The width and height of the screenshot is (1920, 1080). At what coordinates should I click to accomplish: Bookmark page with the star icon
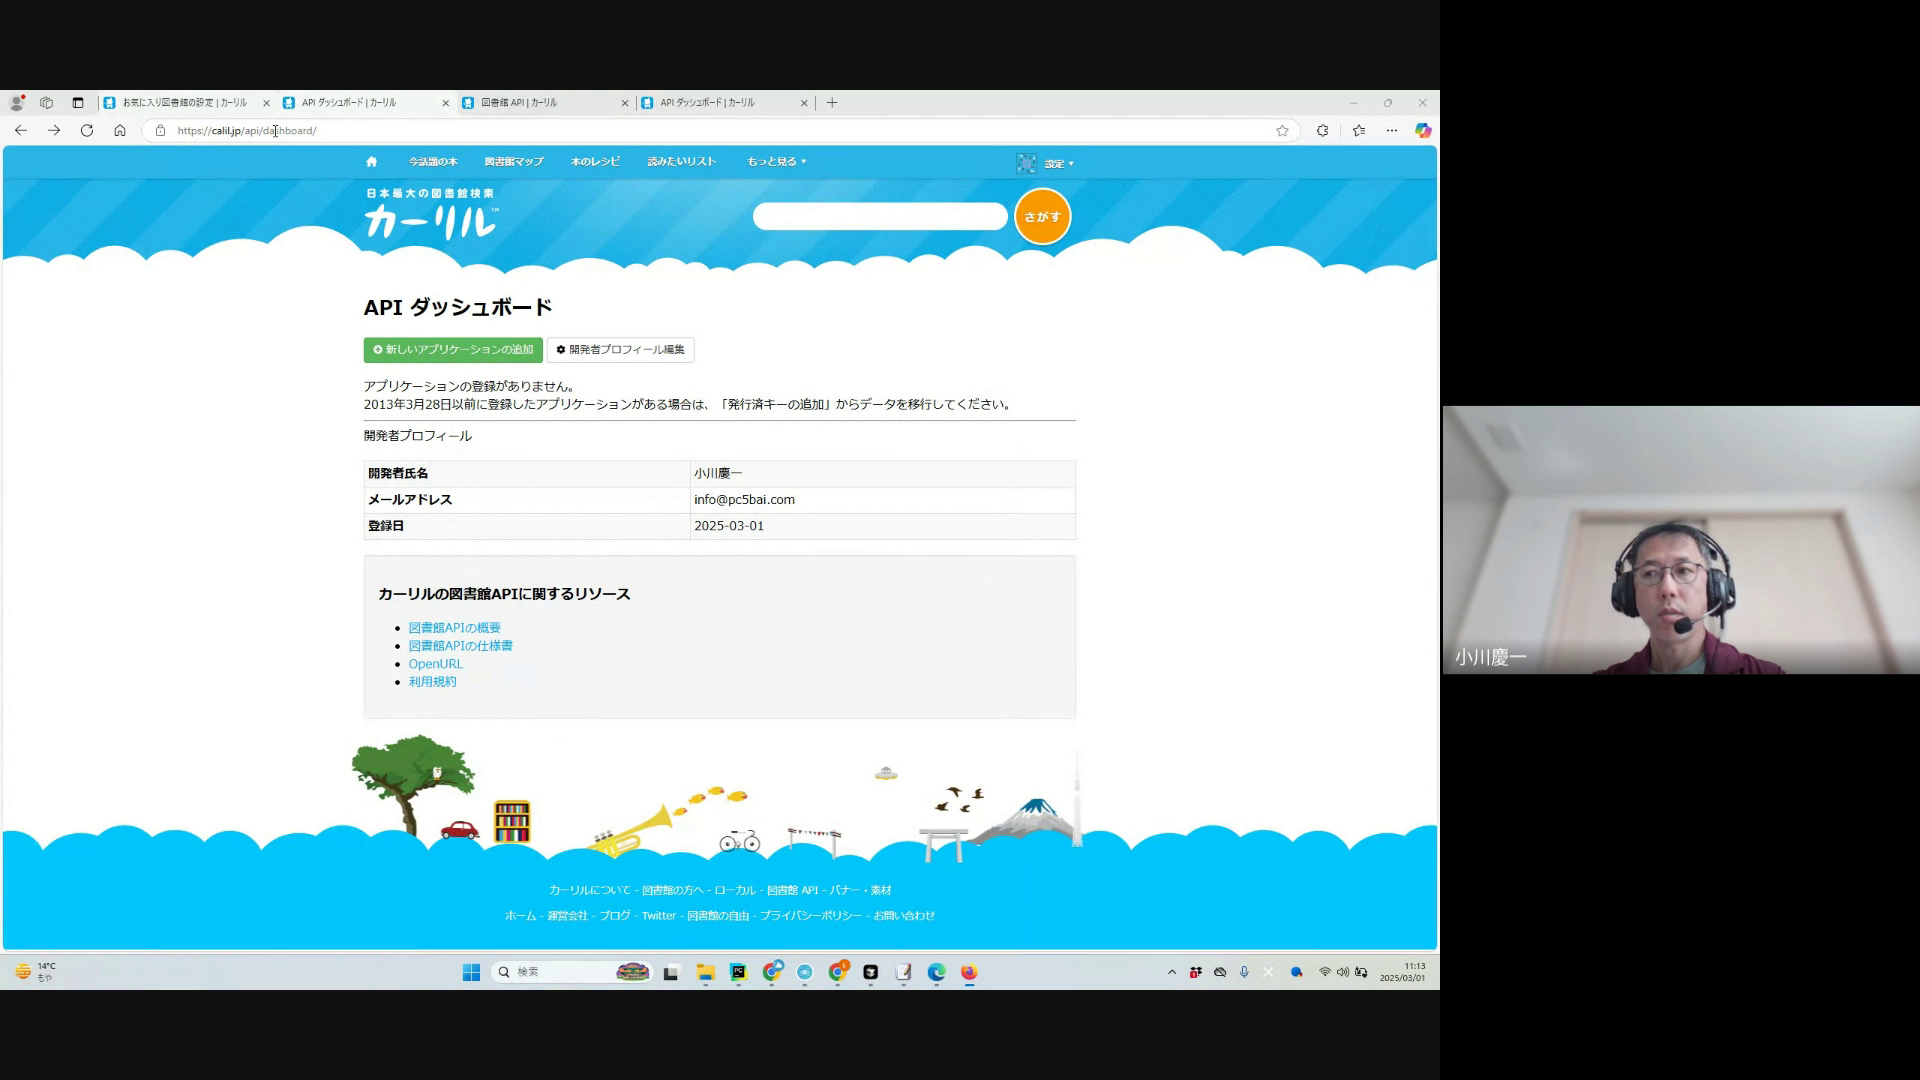[x=1282, y=131]
